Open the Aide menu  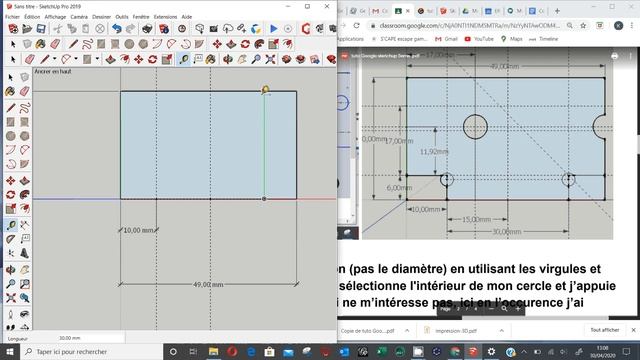[x=187, y=17]
